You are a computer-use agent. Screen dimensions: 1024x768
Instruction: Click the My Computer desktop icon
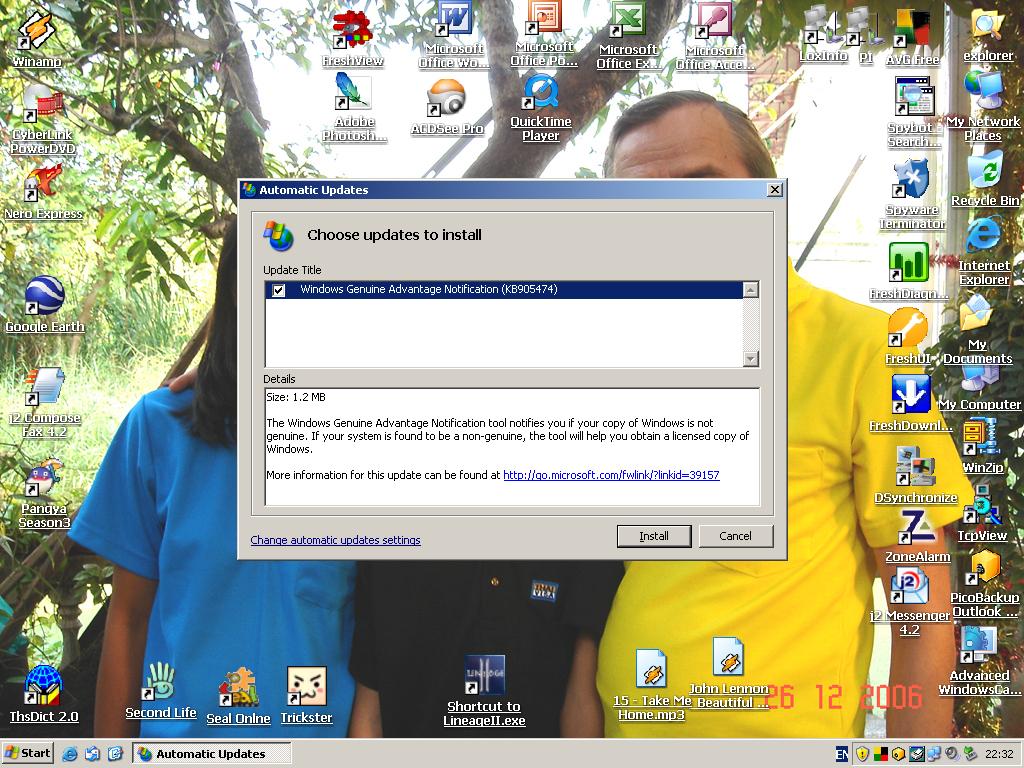point(980,389)
